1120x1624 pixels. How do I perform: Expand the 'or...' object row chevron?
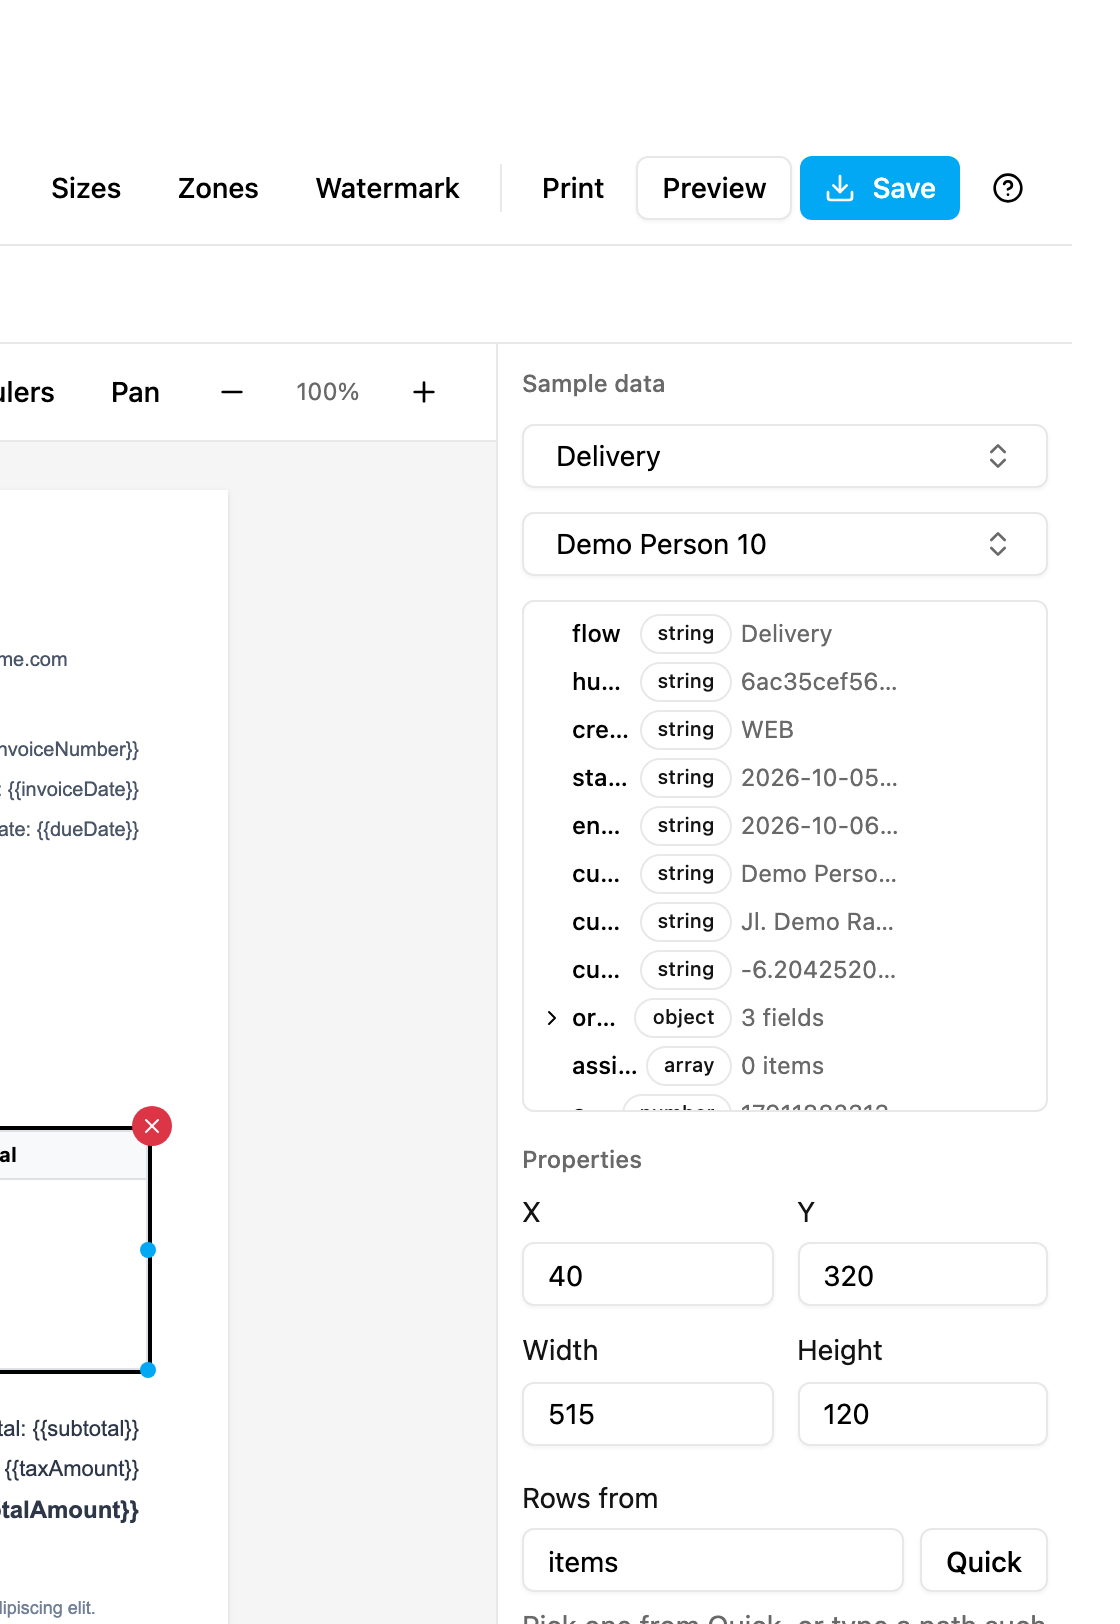(x=552, y=1018)
